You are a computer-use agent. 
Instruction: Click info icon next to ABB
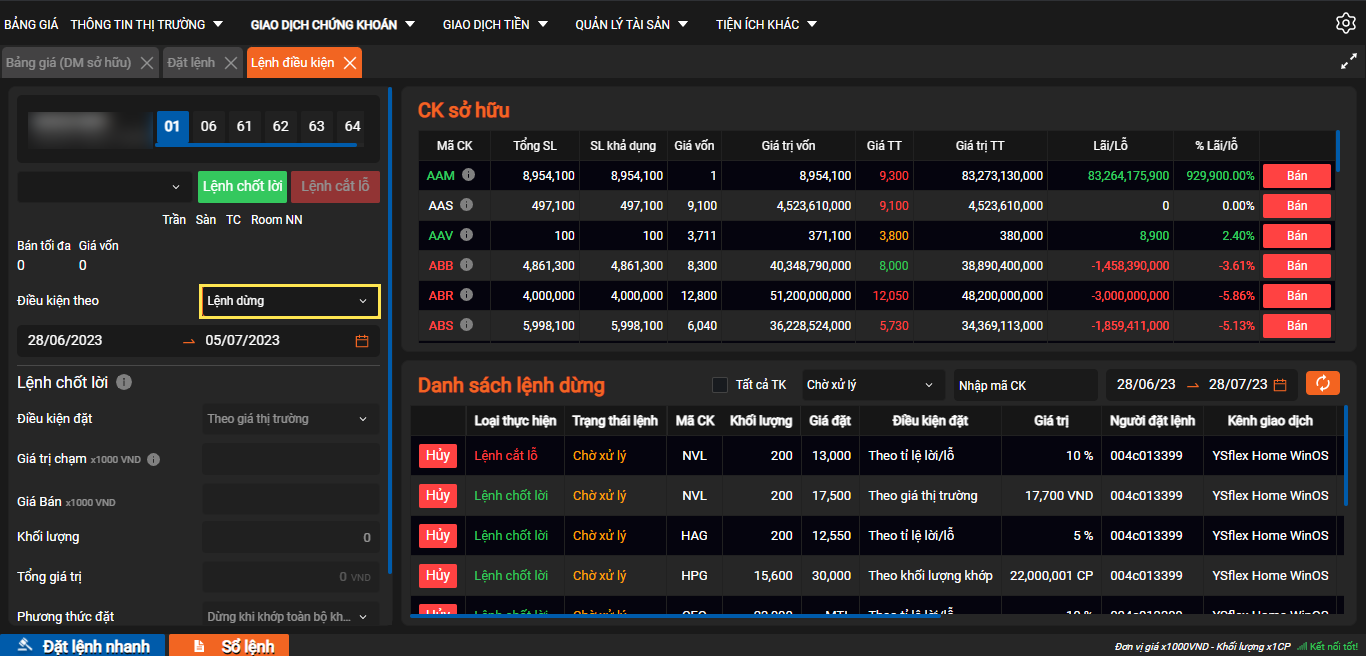[x=467, y=265]
